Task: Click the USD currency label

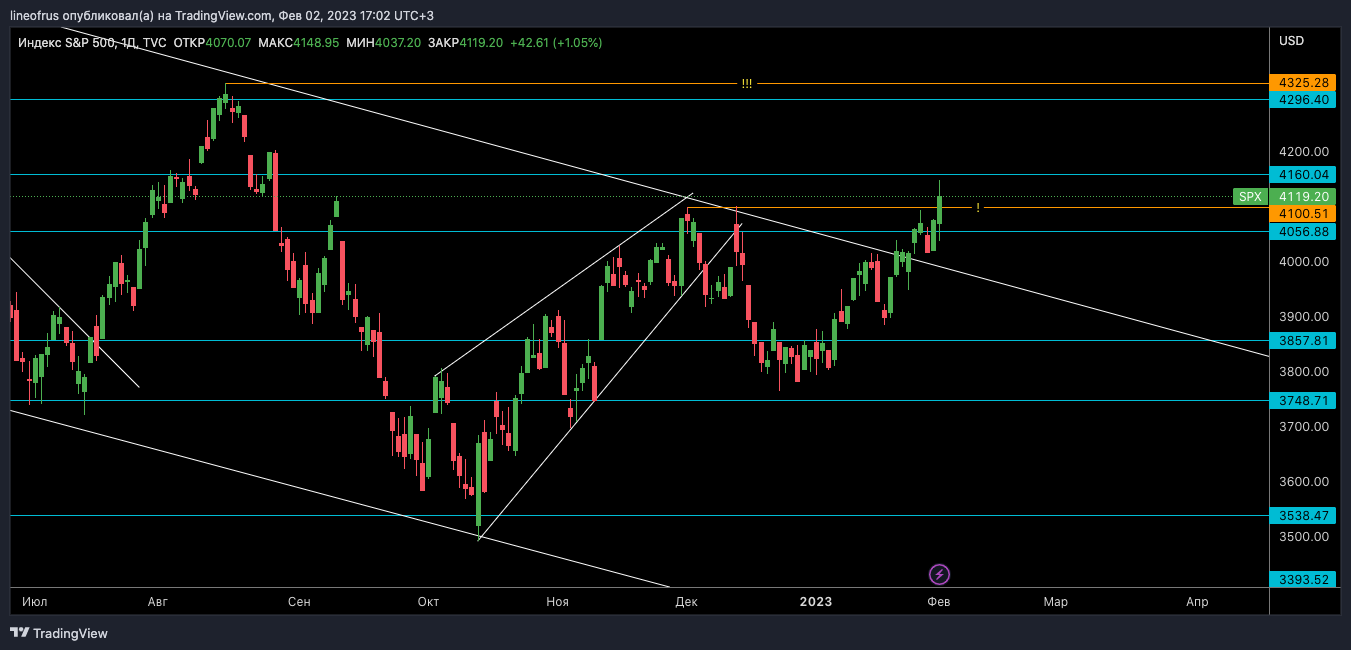Action: click(x=1292, y=41)
